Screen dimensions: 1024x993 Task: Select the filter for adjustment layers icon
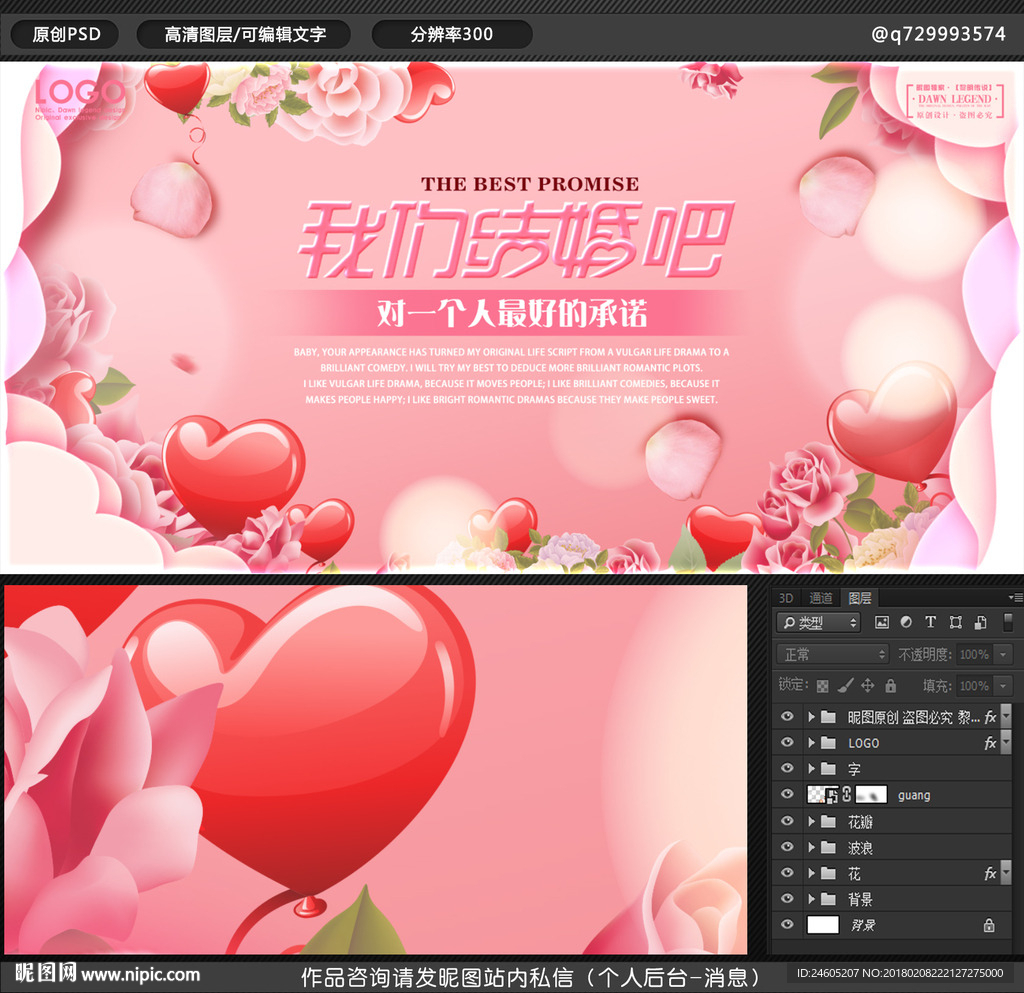(907, 622)
